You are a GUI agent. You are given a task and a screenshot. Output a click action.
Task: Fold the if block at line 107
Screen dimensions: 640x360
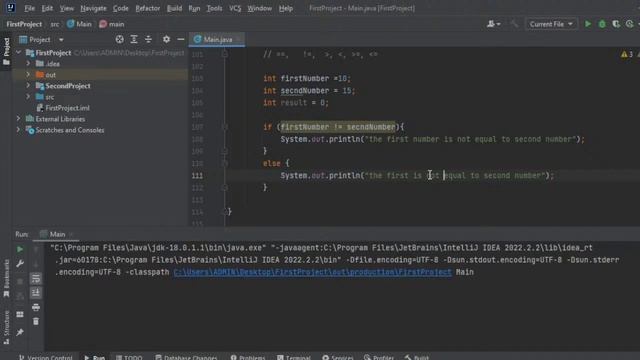[224, 127]
